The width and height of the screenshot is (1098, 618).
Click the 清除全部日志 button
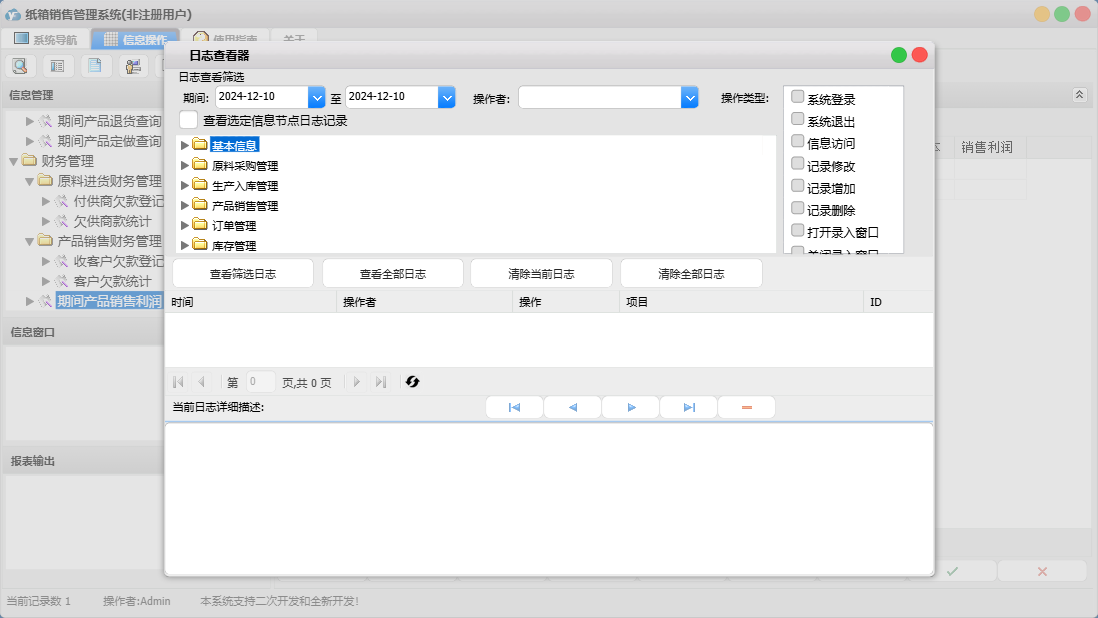(x=691, y=274)
